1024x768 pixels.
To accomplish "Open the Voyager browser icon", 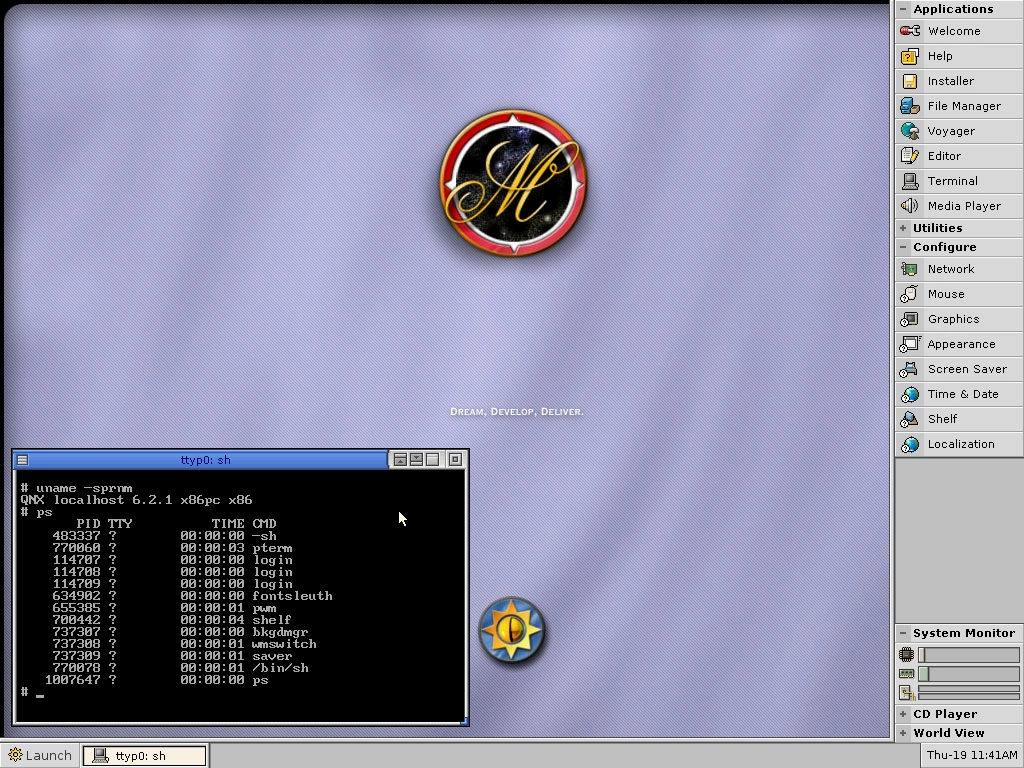I will click(910, 131).
